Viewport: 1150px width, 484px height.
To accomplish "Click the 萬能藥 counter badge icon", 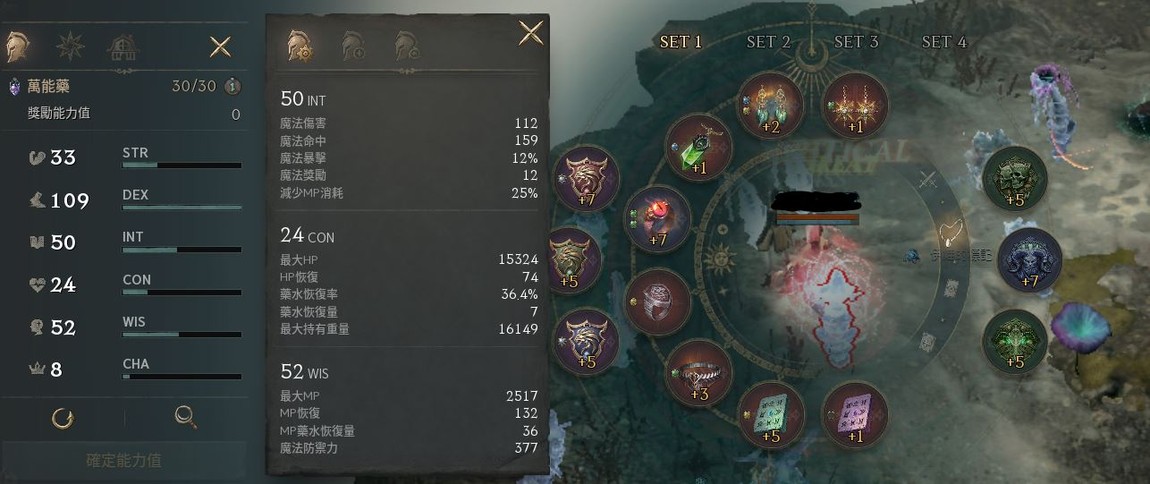I will [232, 87].
